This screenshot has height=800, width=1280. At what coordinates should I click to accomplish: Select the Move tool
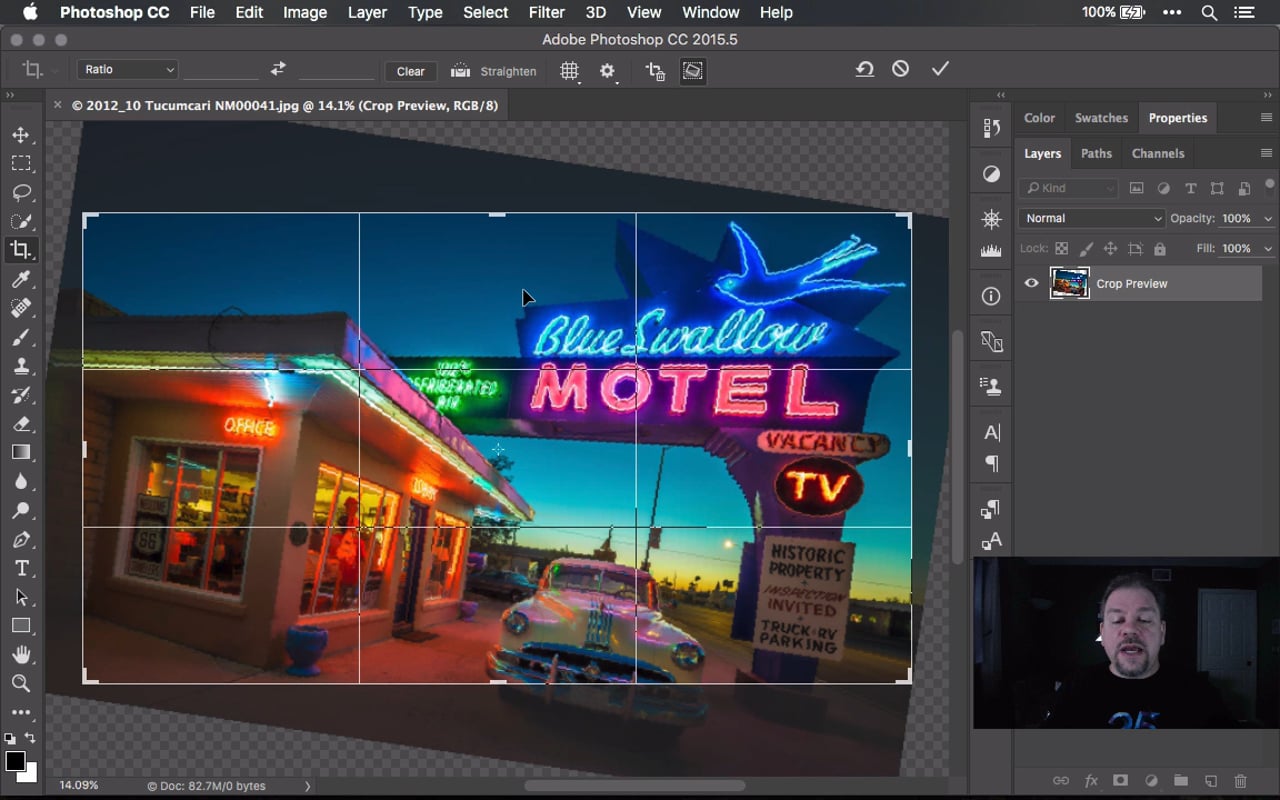pos(21,135)
